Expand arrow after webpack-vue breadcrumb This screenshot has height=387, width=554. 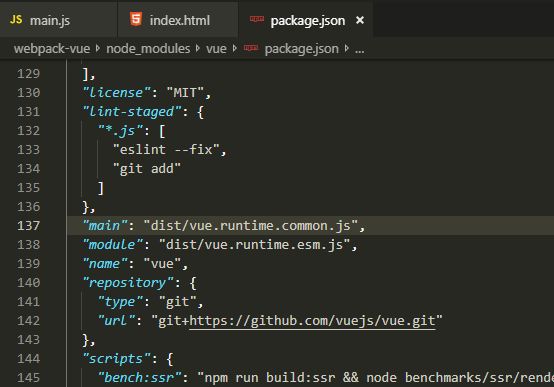[98, 48]
